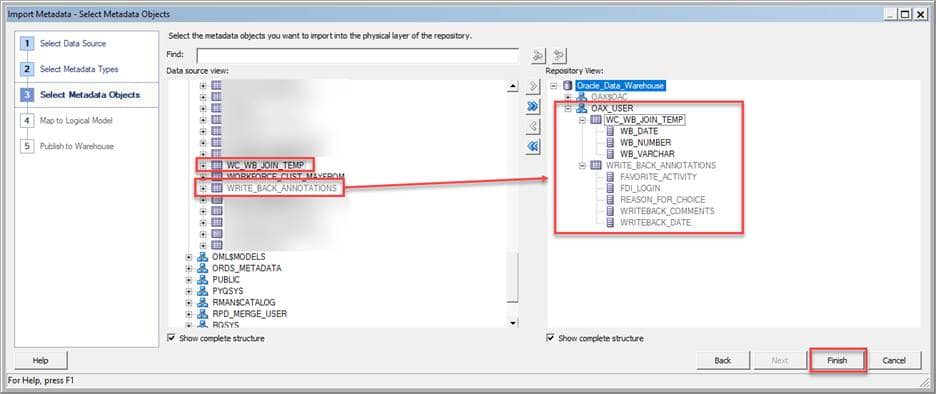Screen dimensions: 936x394
Task: Collapse the OAX_USER schema node
Action: coord(568,109)
